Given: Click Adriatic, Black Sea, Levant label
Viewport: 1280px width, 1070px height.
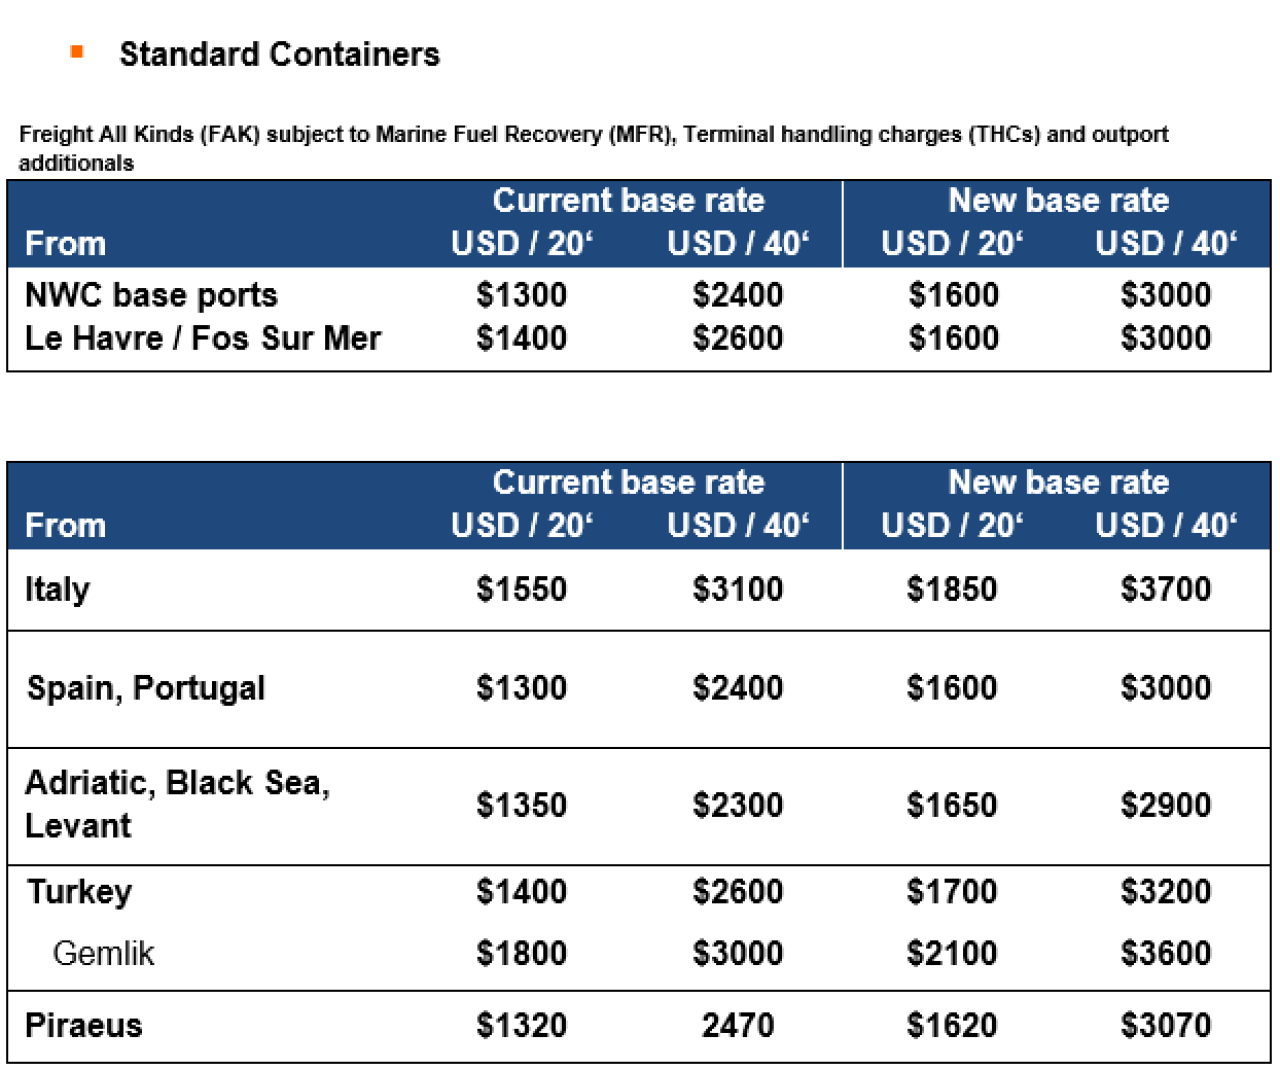Looking at the screenshot, I should click(x=177, y=804).
